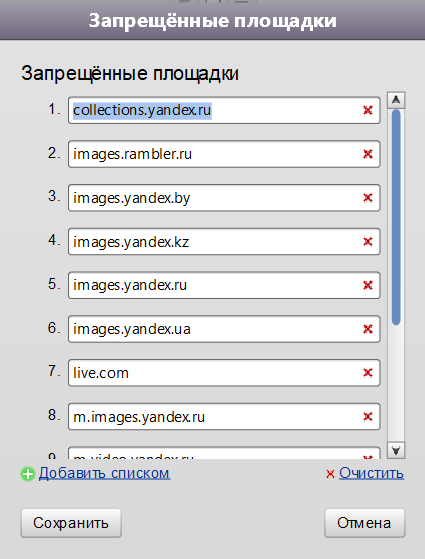The image size is (425, 559).
Task: Cancel the dialog with Отмена button
Action: tap(364, 523)
